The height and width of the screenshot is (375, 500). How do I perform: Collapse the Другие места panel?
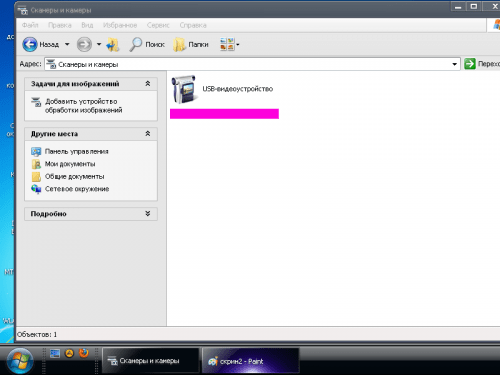pyautogui.click(x=148, y=134)
